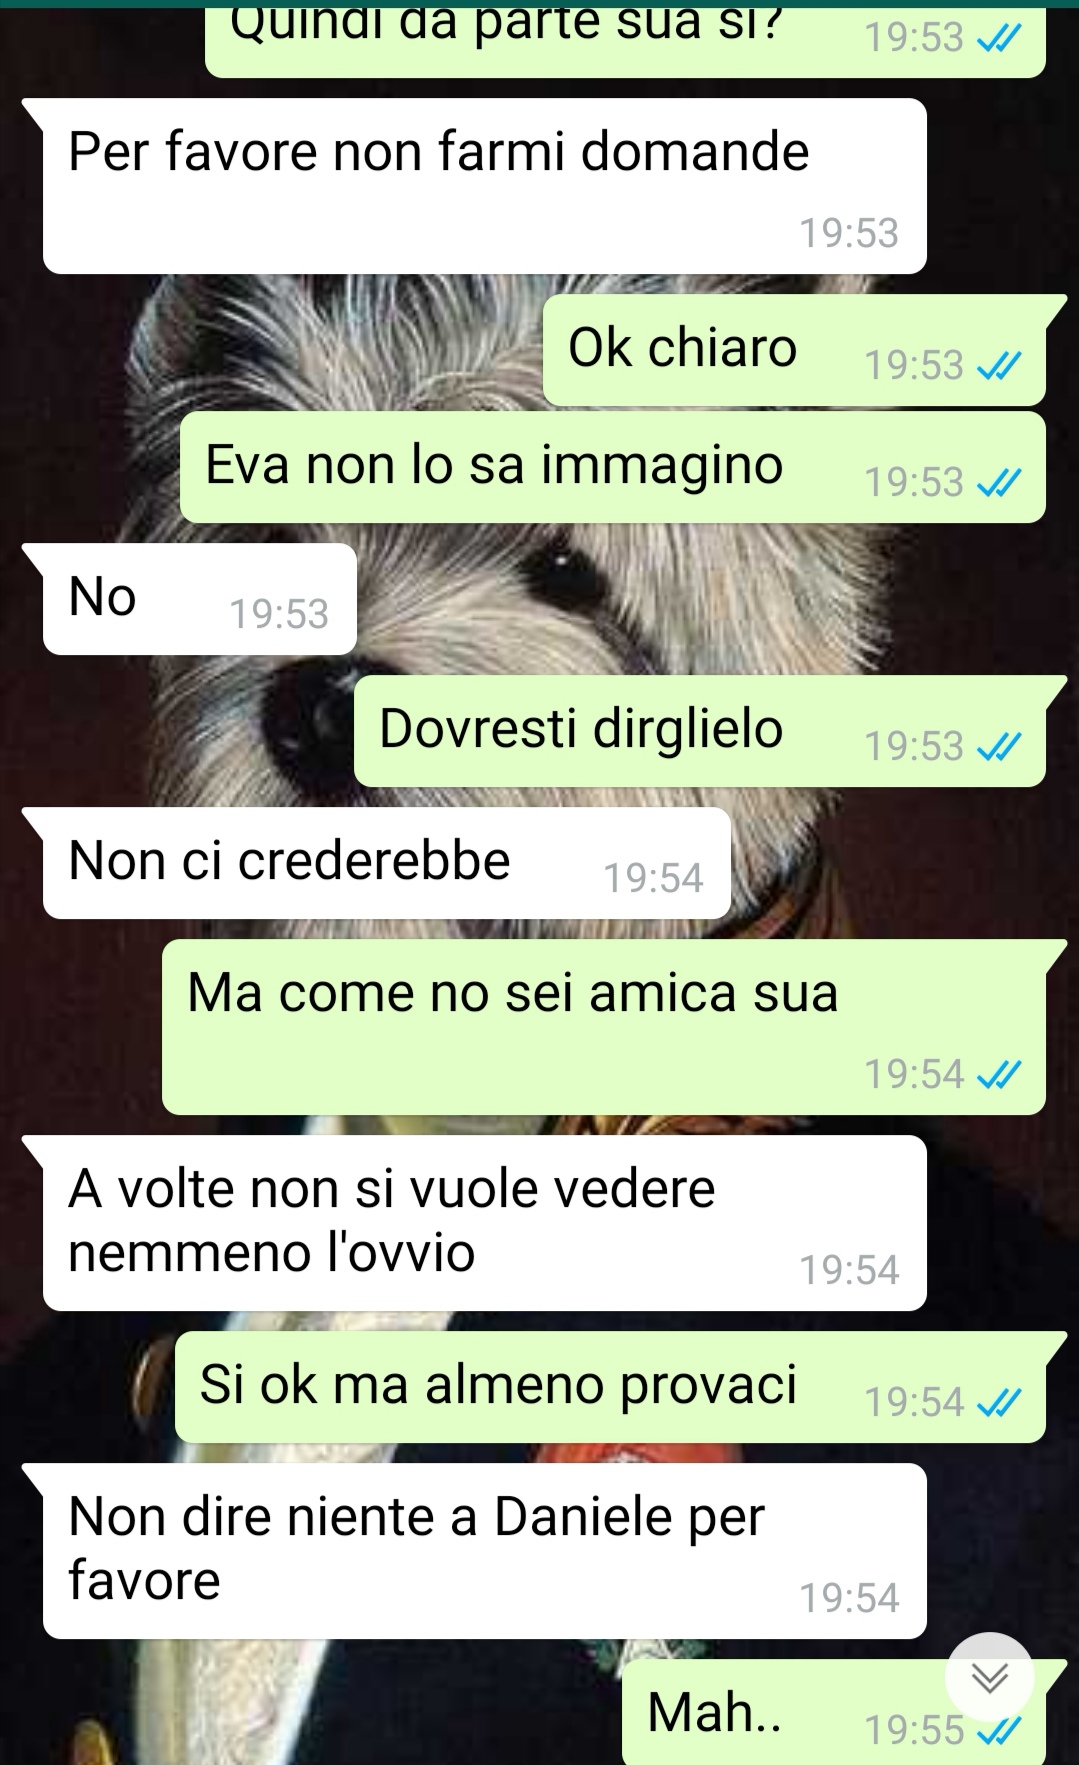Tap the 'Mah..' message text
The image size is (1079, 1765).
tap(714, 1711)
